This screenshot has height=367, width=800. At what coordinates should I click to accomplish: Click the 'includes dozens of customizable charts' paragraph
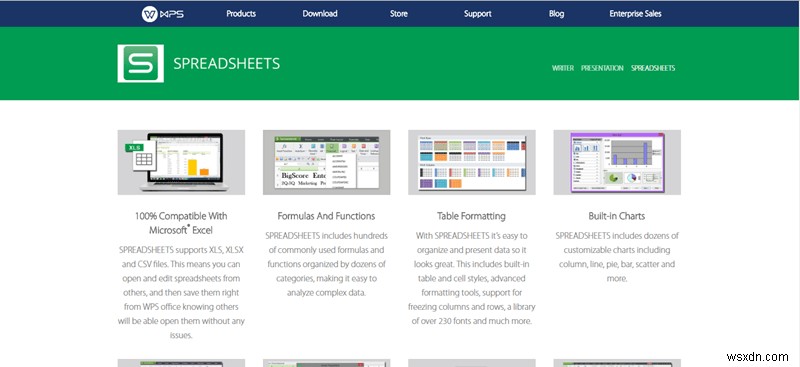pos(617,257)
